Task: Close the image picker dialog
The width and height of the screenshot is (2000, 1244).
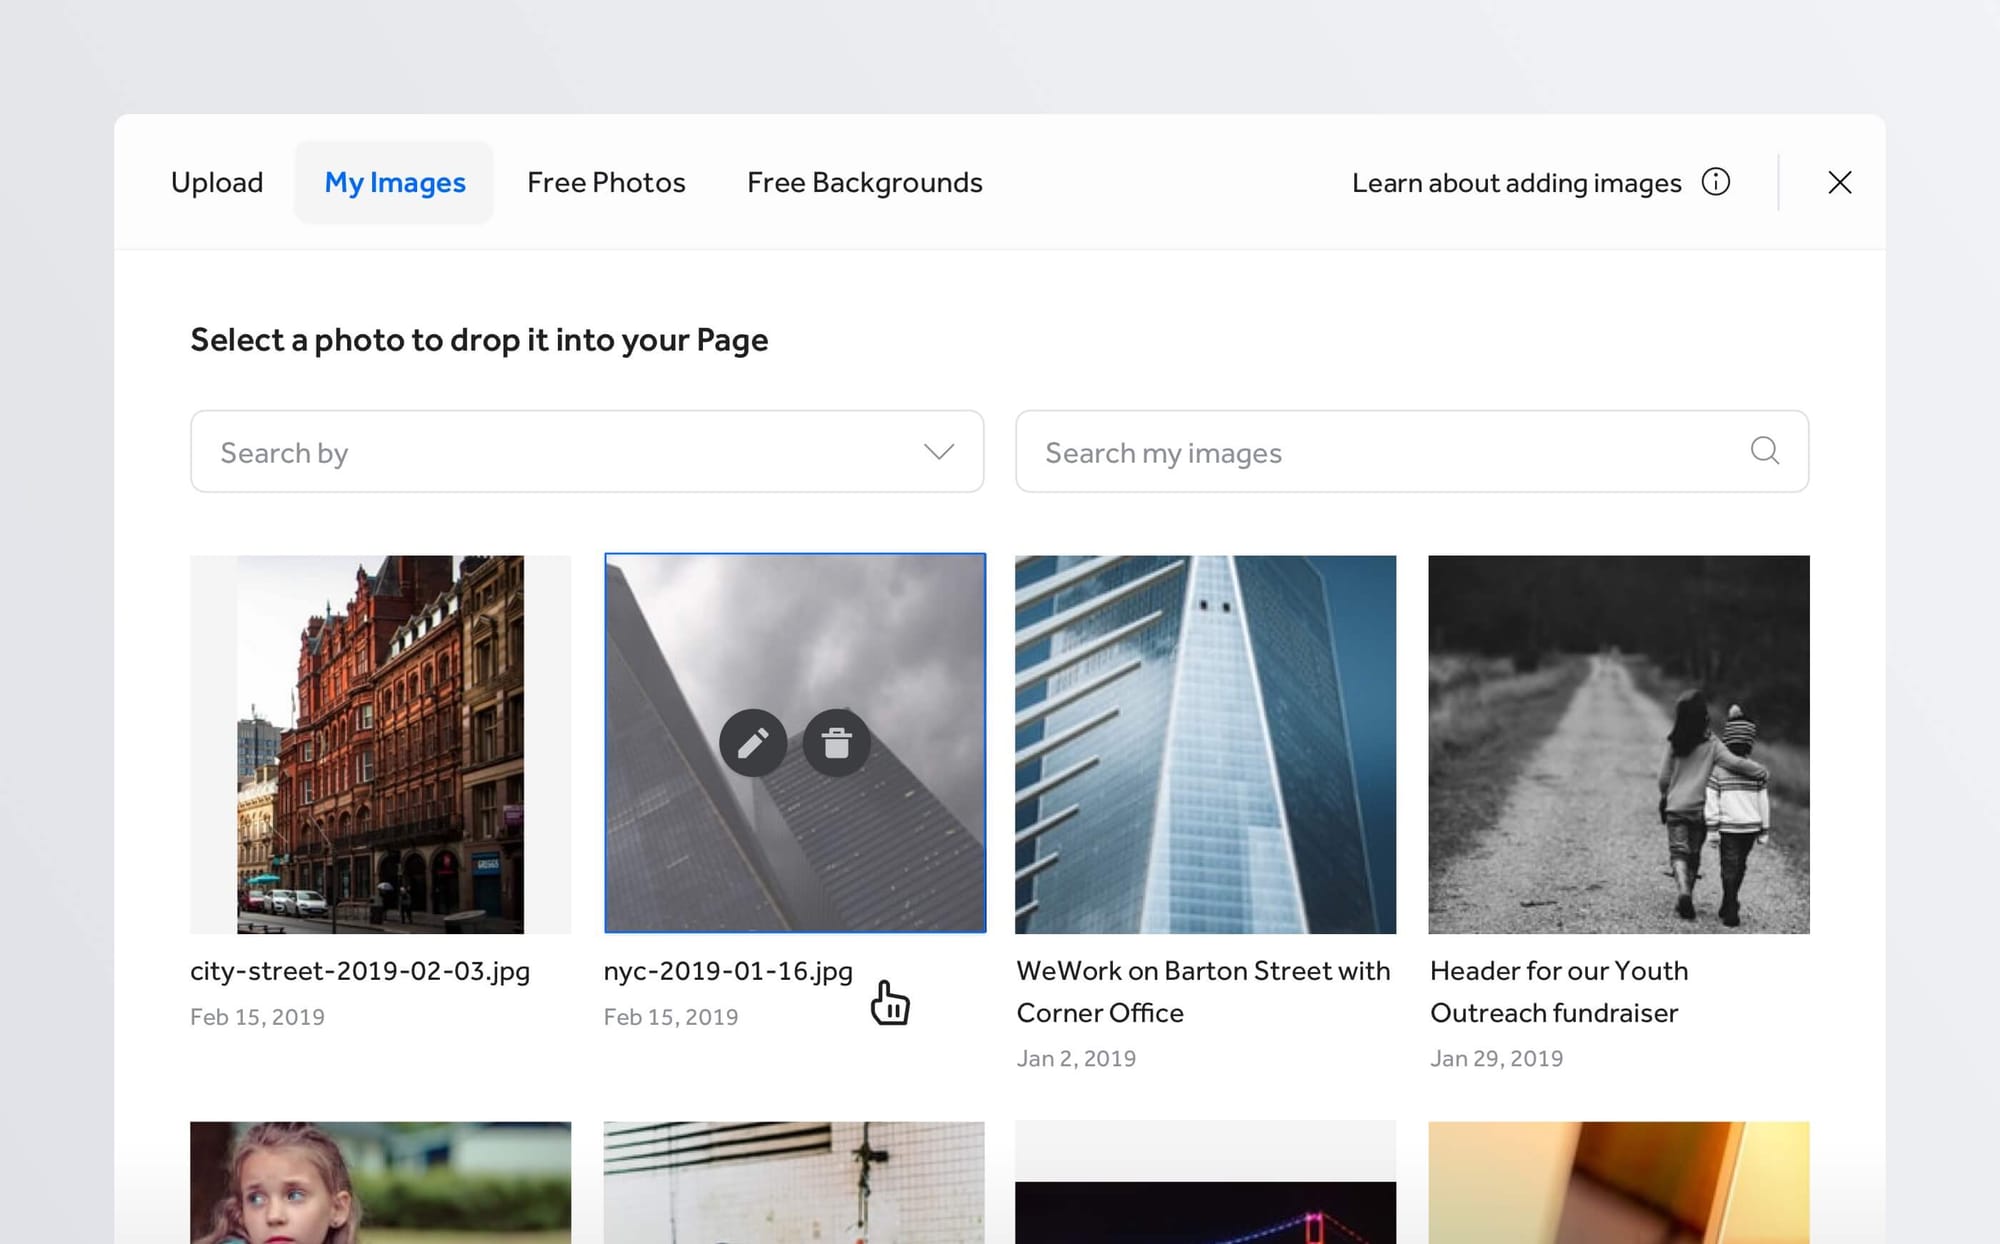Action: tap(1839, 182)
